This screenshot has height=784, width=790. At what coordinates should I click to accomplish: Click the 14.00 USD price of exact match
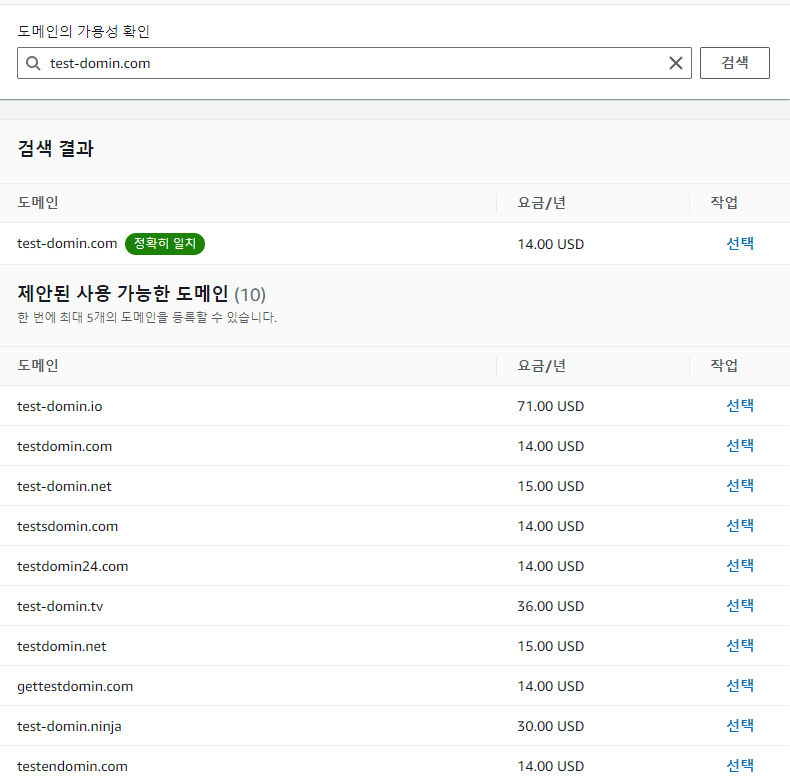[551, 244]
